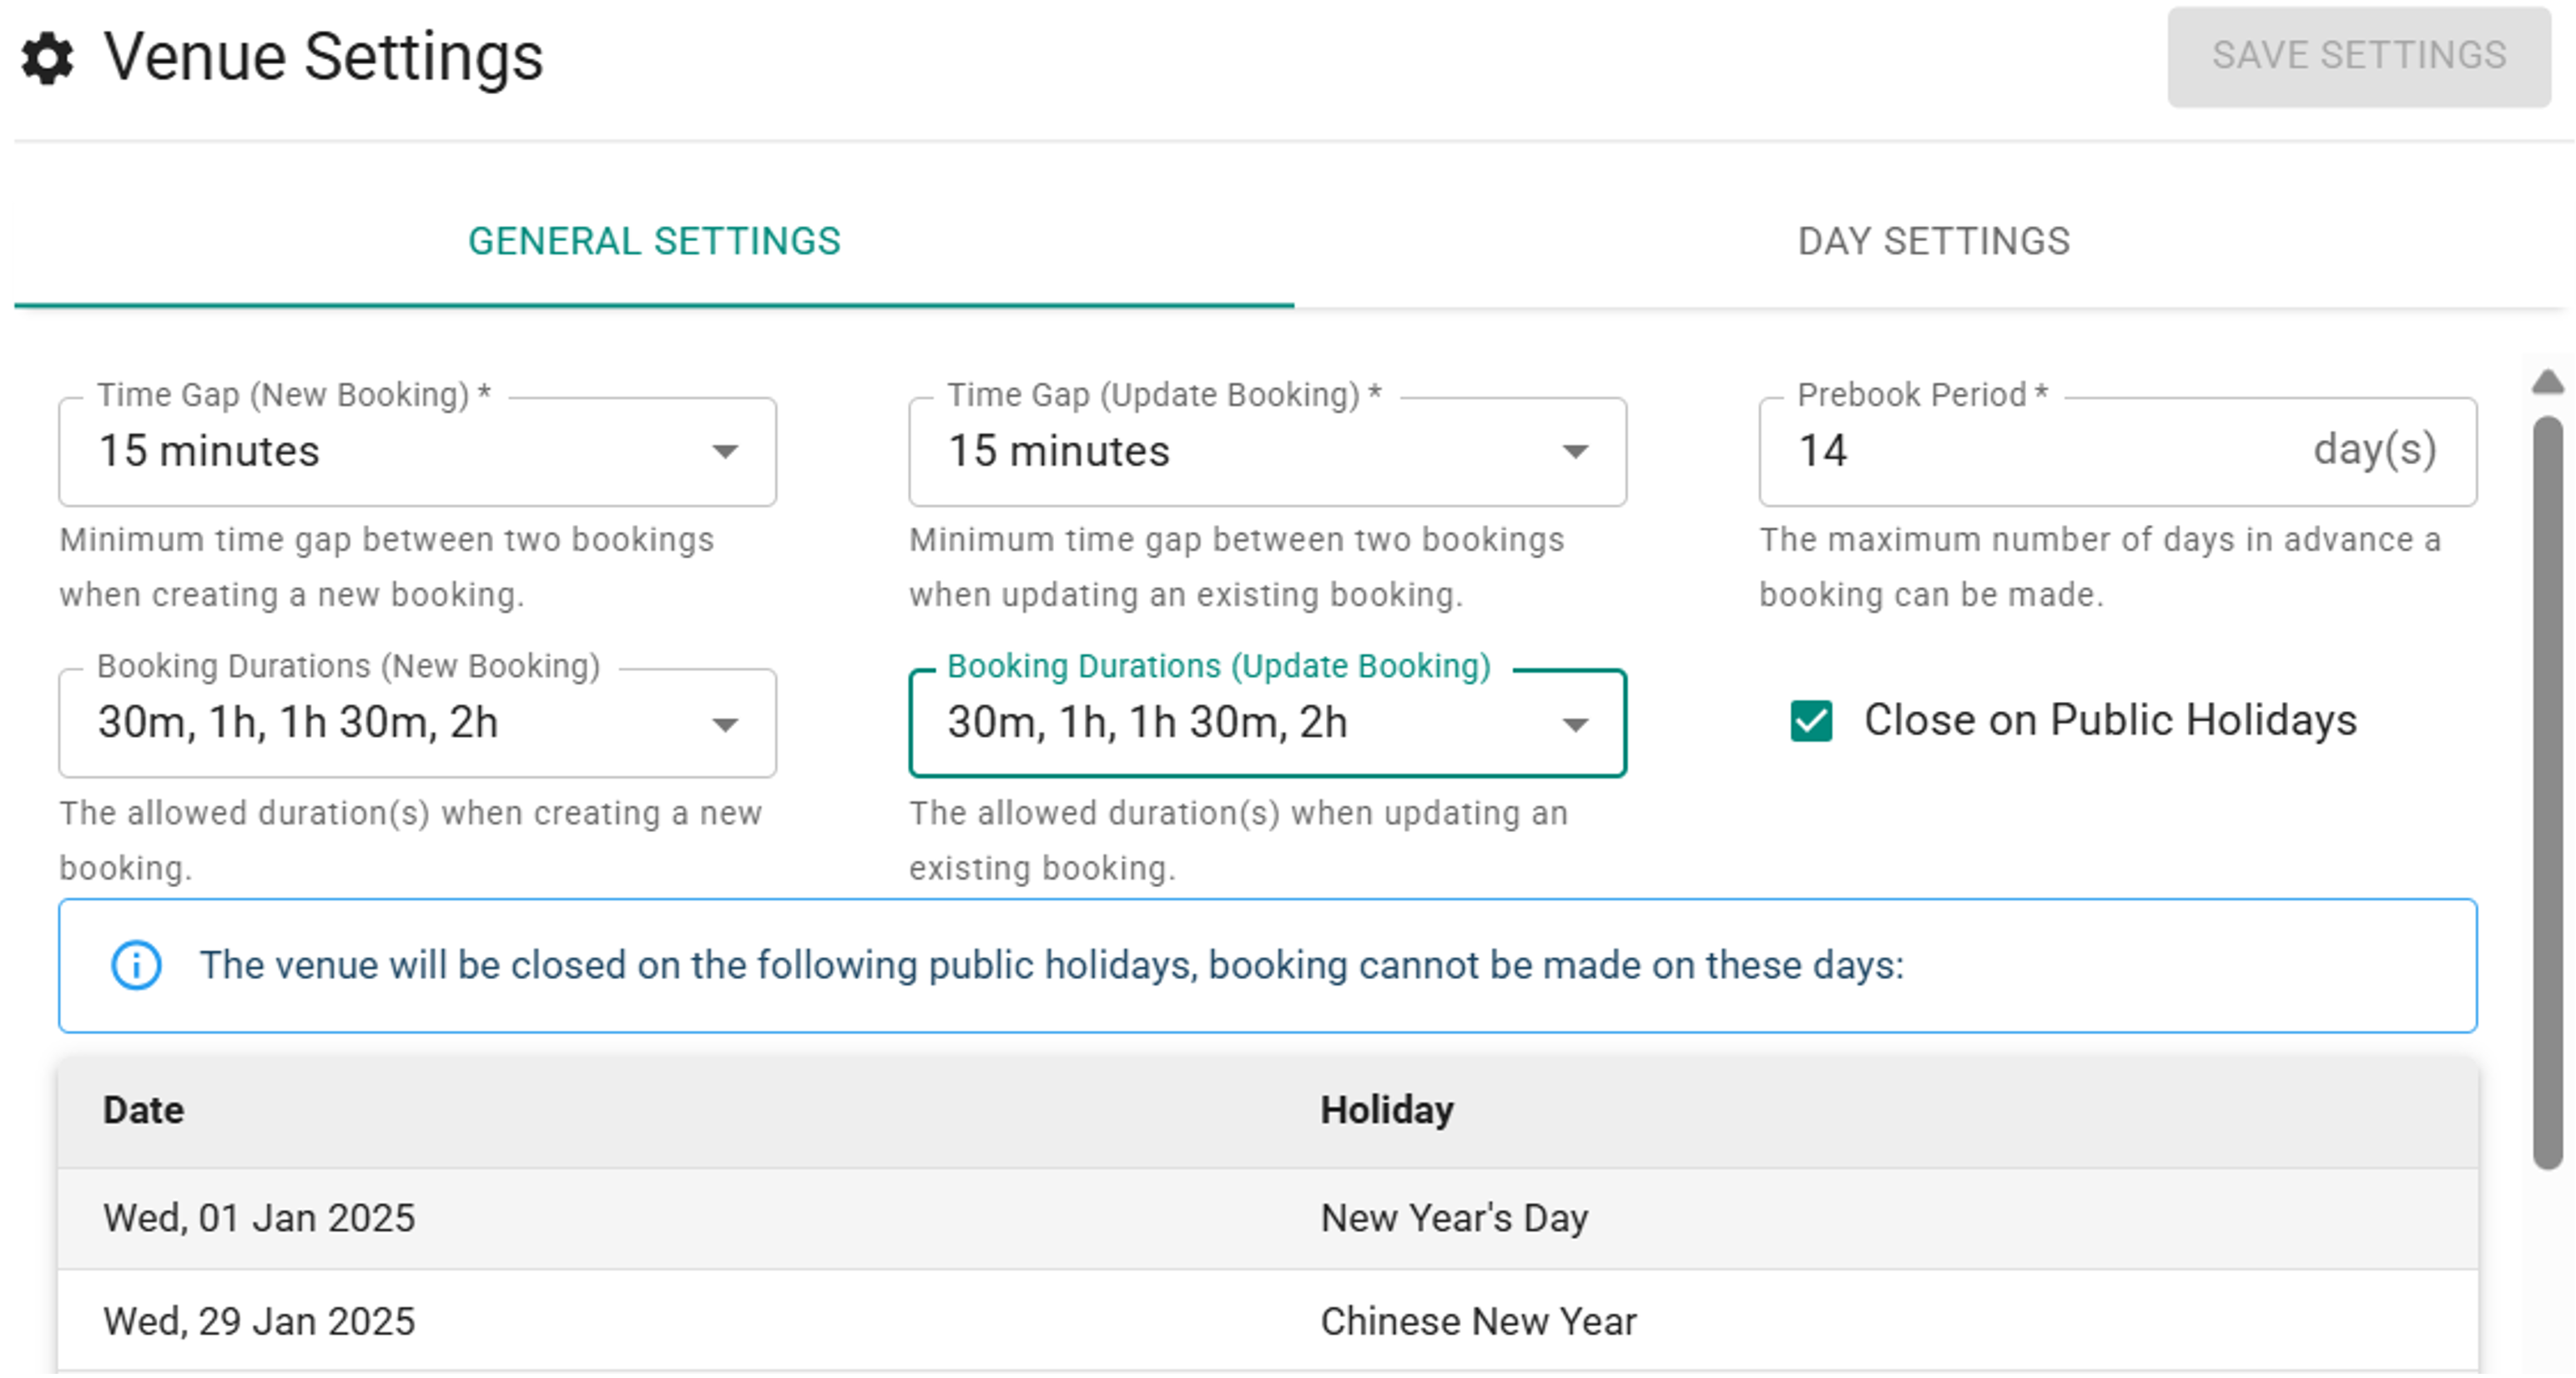Switch to the Day Settings tab
This screenshot has width=2576, height=1378.
[x=1933, y=242]
